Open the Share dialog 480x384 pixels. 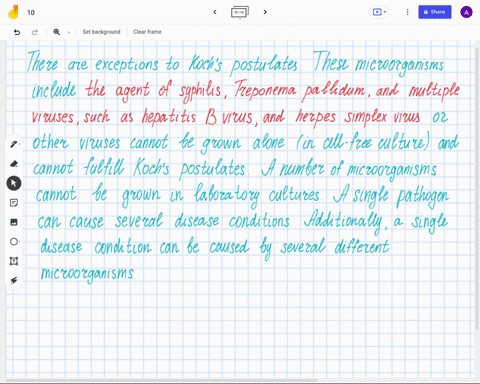[x=435, y=12]
